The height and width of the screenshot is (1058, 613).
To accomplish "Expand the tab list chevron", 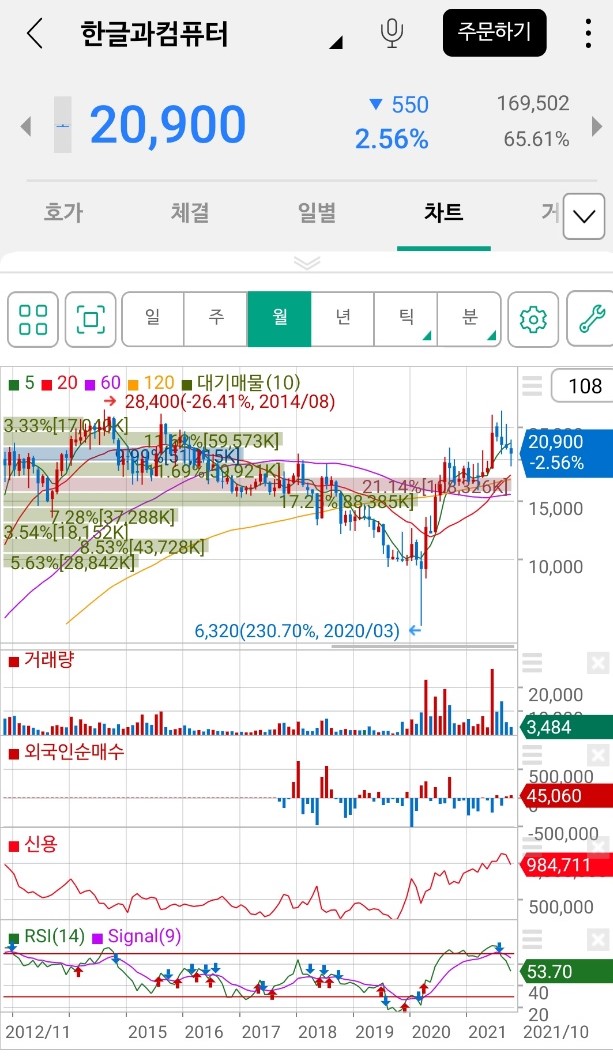I will click(583, 216).
